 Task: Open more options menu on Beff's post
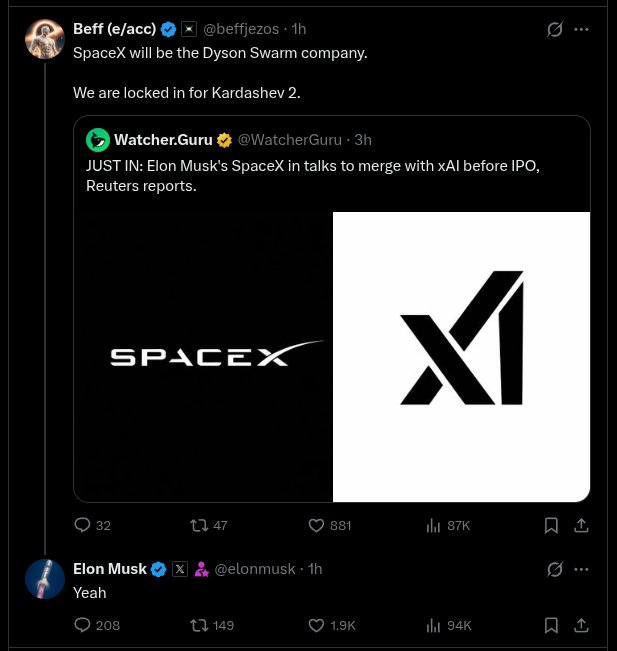pyautogui.click(x=582, y=30)
